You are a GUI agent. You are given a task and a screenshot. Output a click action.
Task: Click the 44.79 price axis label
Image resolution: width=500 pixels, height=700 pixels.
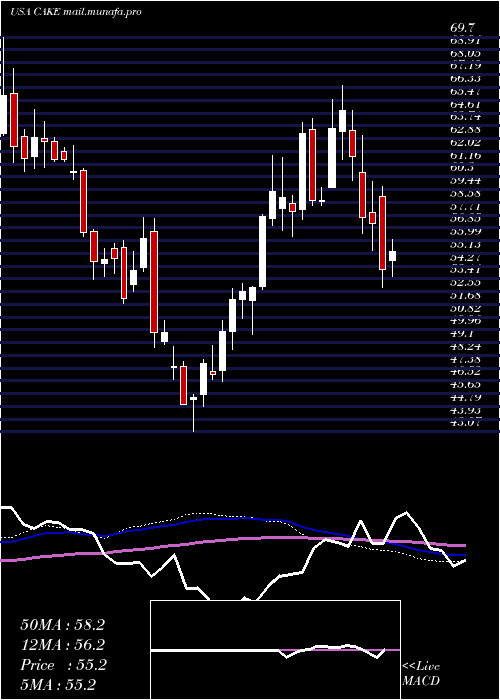pyautogui.click(x=465, y=397)
